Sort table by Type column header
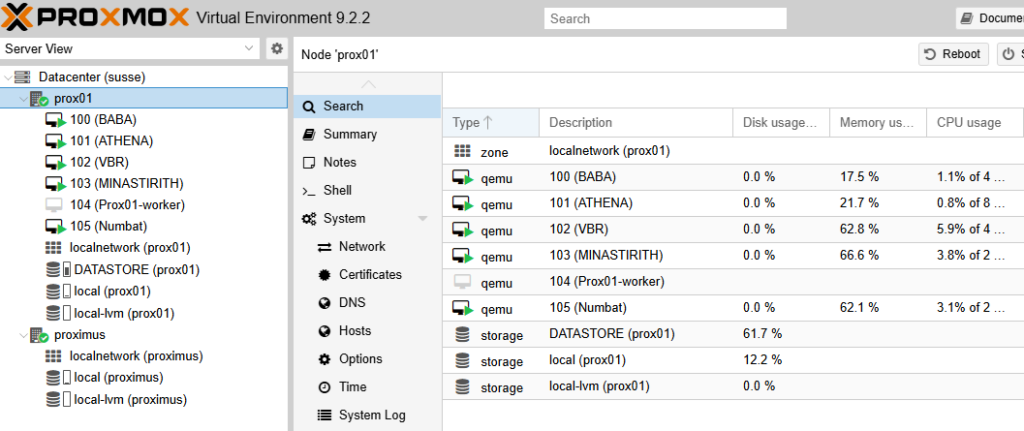 pos(491,123)
